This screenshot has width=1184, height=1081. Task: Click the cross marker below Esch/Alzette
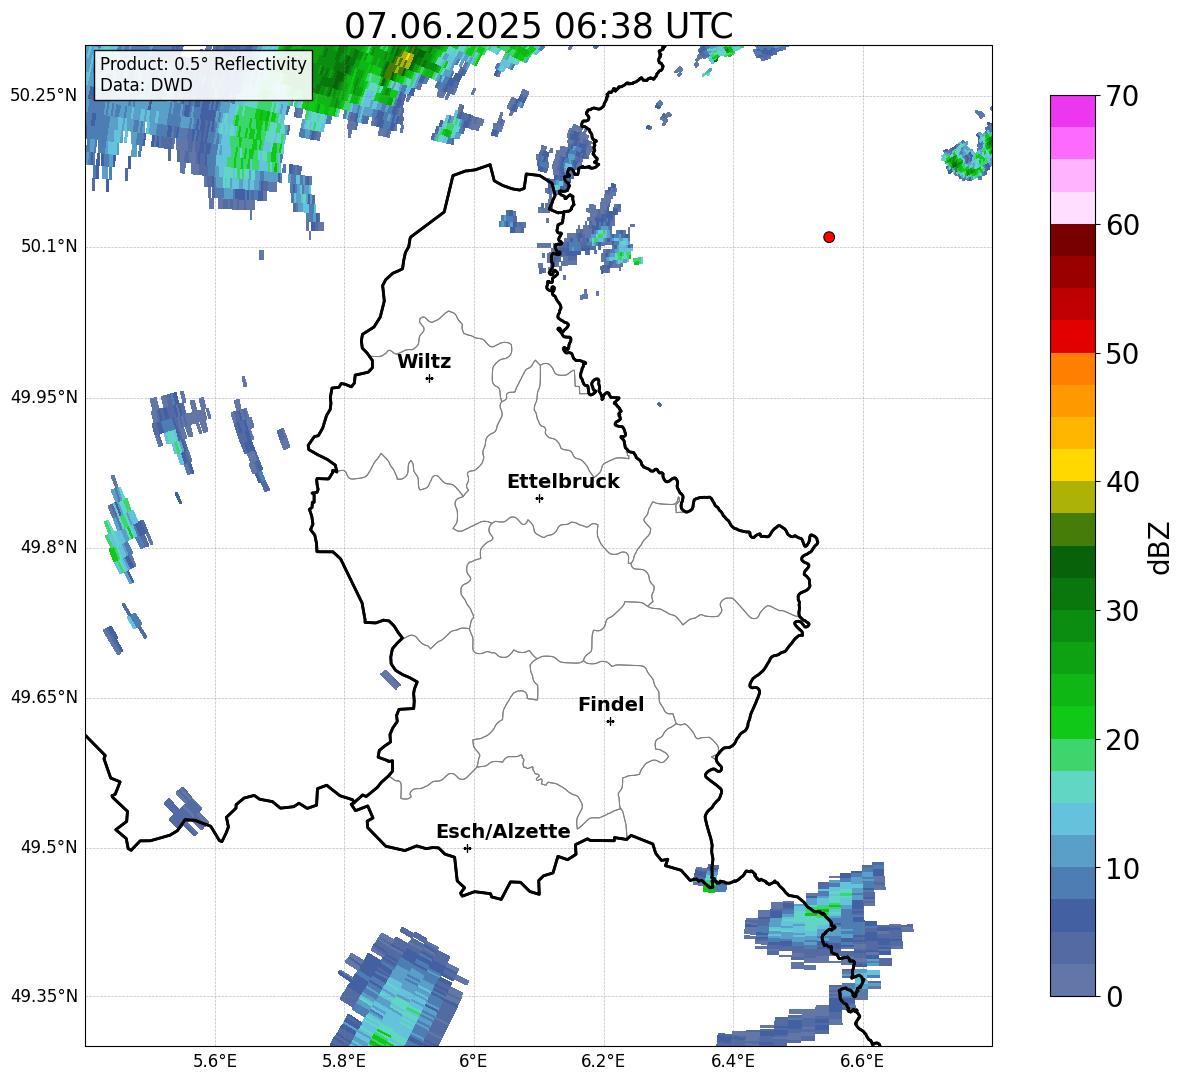(x=467, y=848)
